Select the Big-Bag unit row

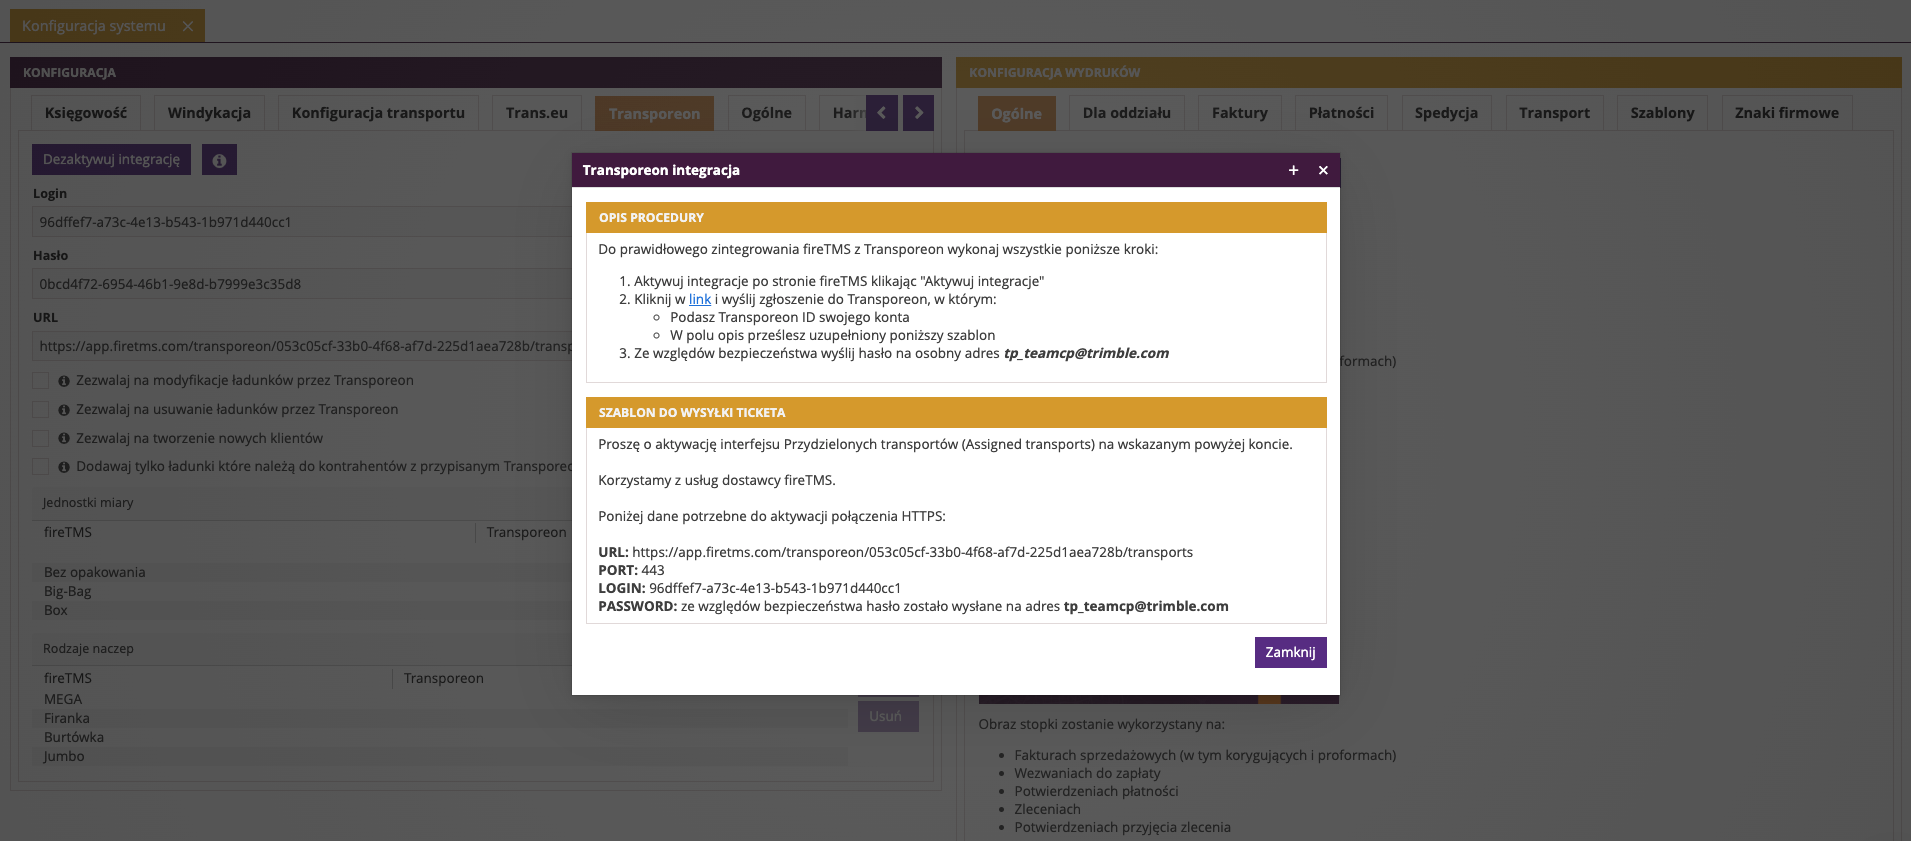pos(302,591)
